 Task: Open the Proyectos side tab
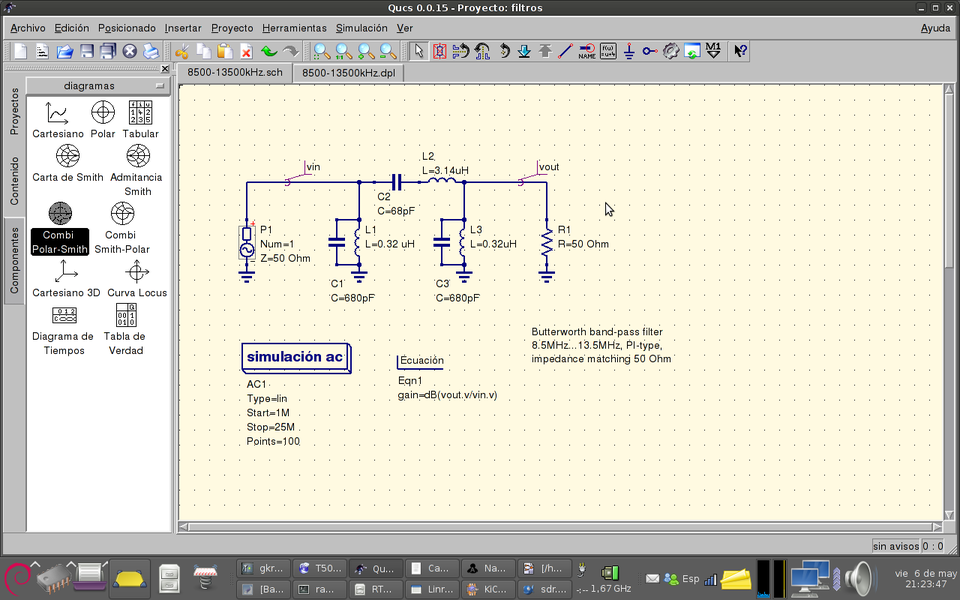click(x=14, y=111)
